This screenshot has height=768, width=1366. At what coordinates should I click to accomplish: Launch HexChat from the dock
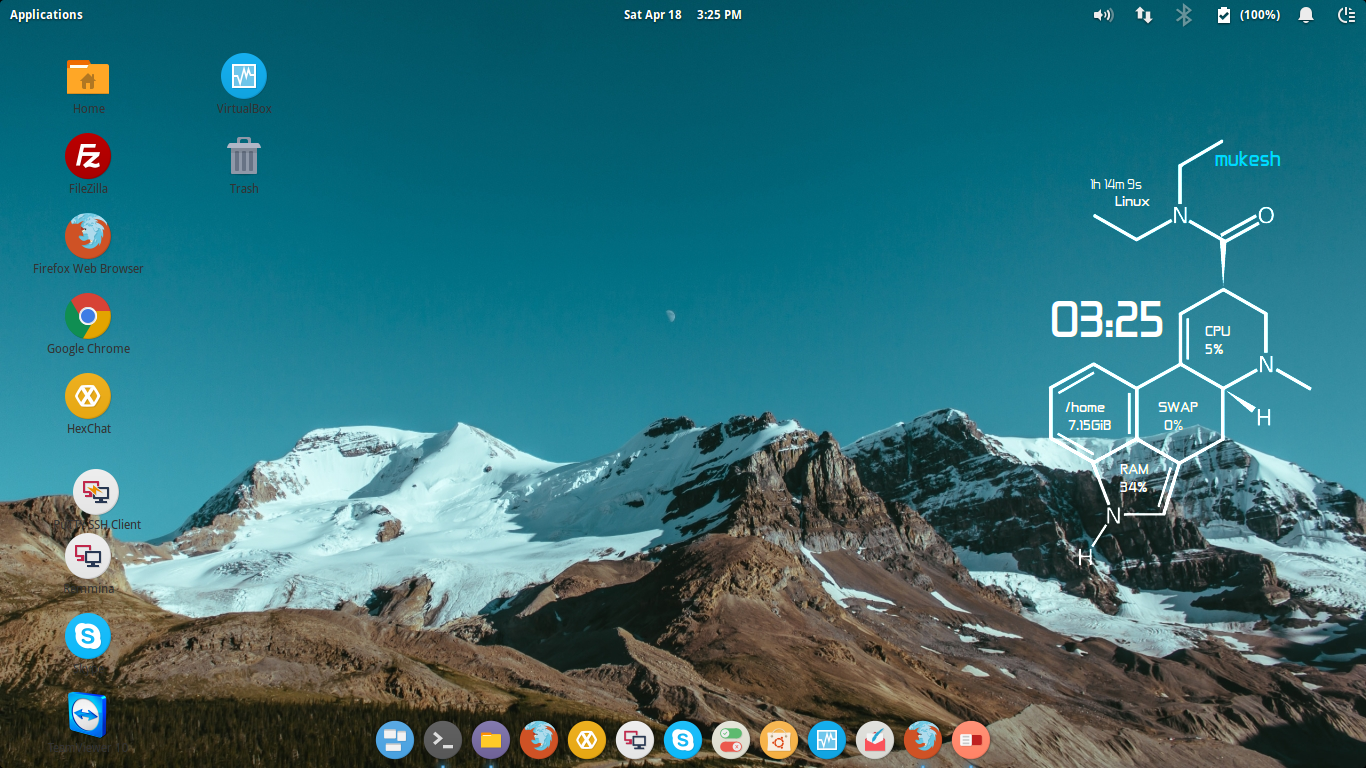[587, 740]
